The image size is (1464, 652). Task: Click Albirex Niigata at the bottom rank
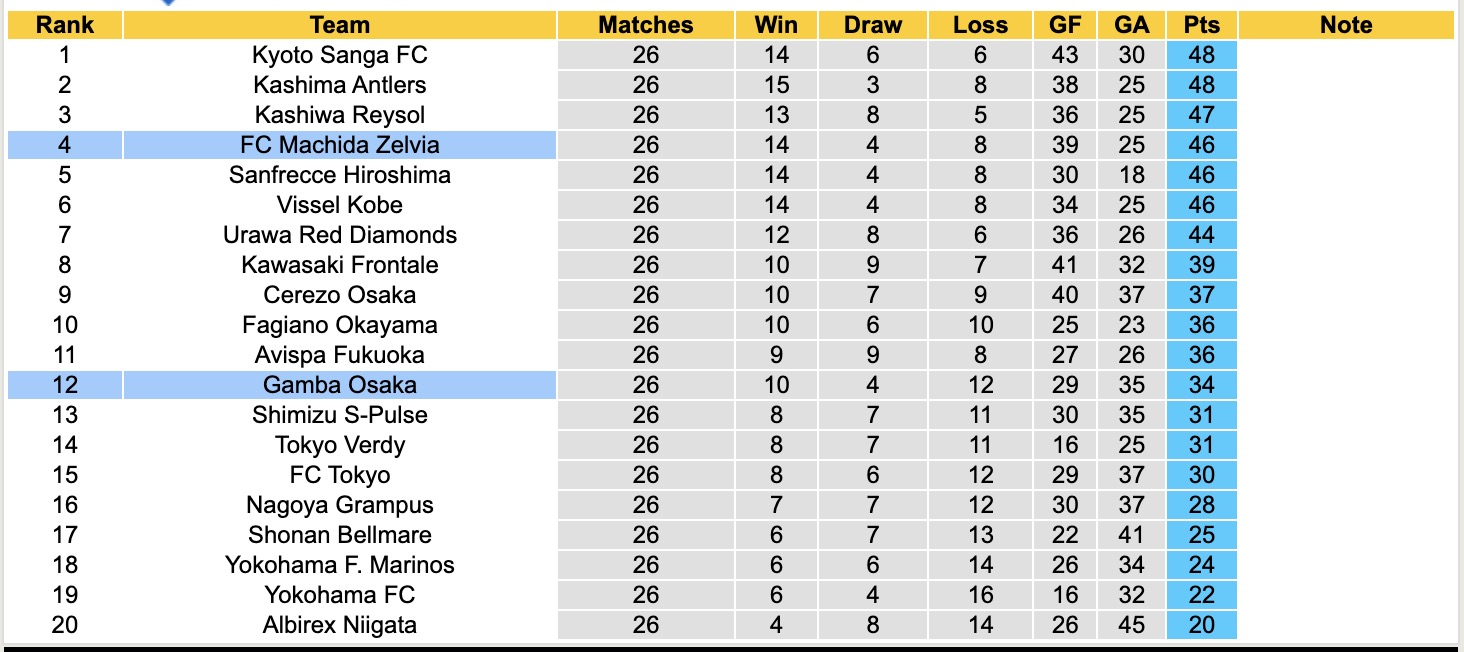[339, 625]
